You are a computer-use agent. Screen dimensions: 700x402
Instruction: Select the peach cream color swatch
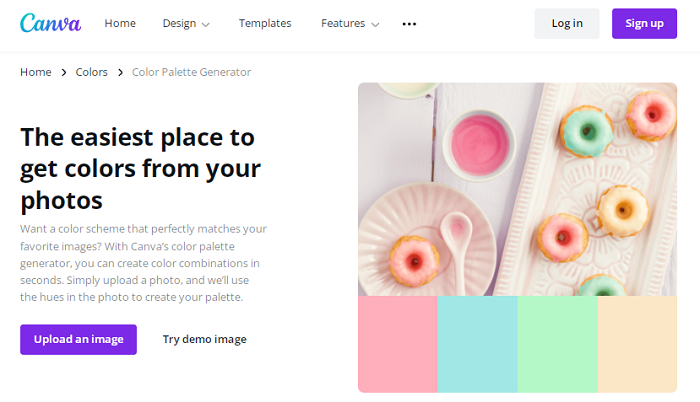coord(637,344)
